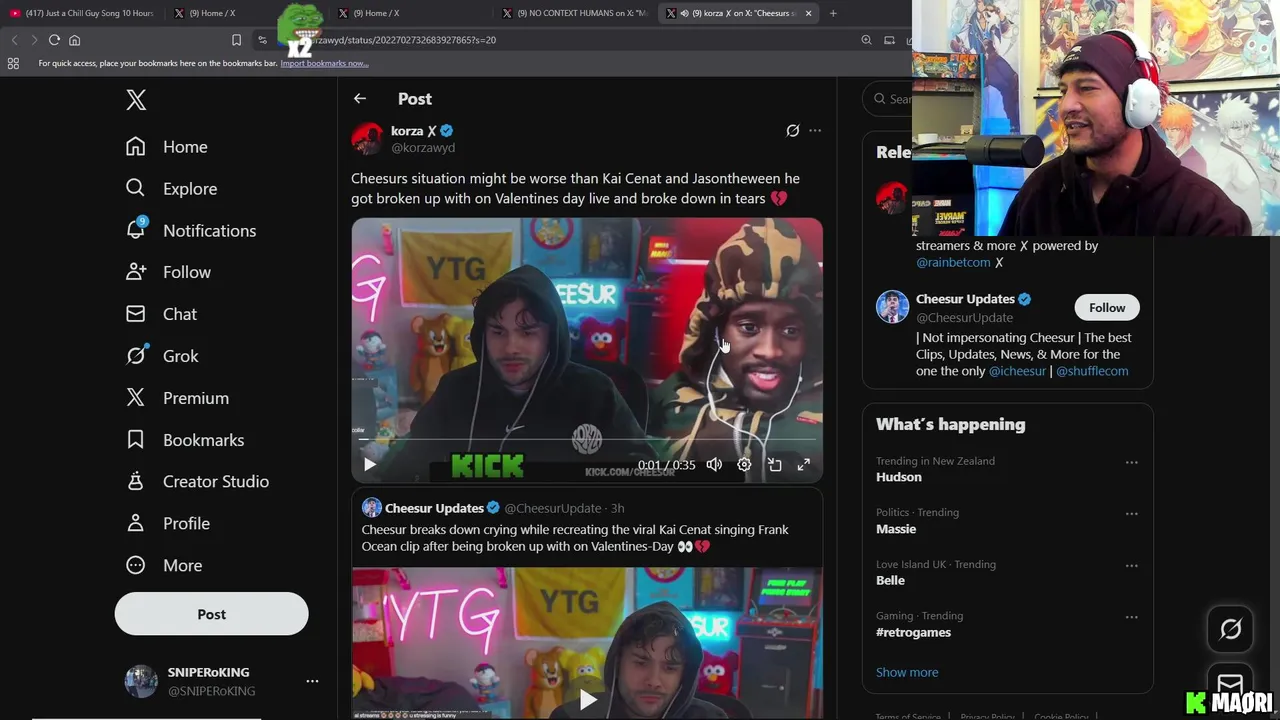Open Grok from the sidebar
This screenshot has height=720, width=1280.
[162, 356]
